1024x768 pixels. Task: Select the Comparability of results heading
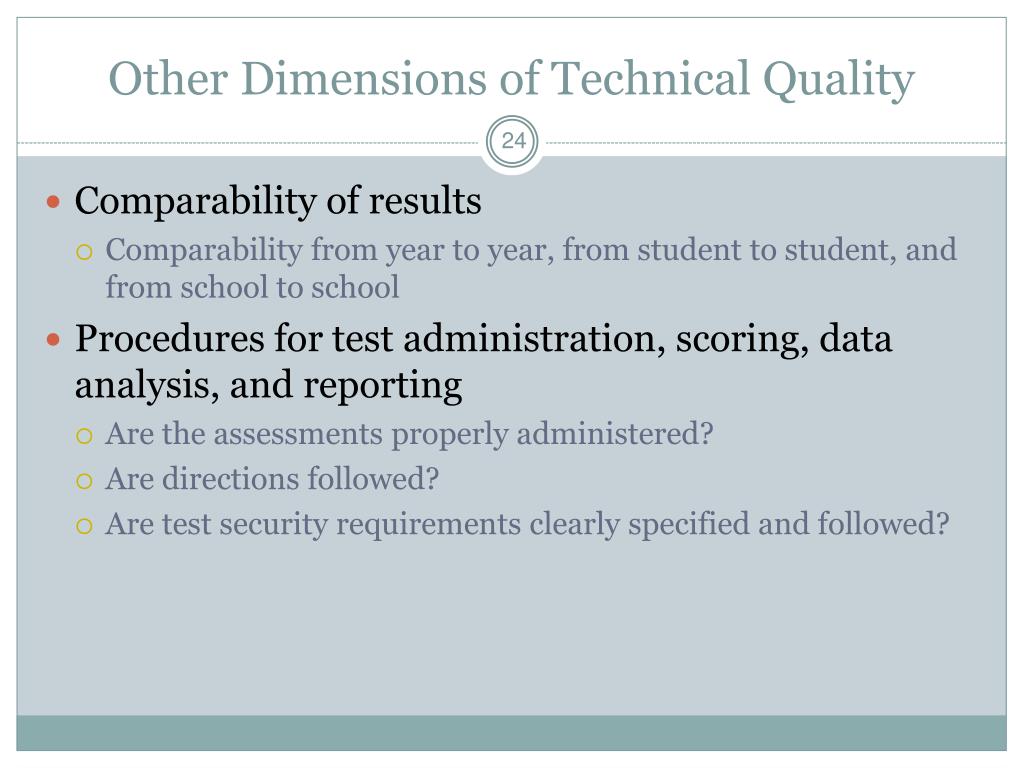coord(278,200)
